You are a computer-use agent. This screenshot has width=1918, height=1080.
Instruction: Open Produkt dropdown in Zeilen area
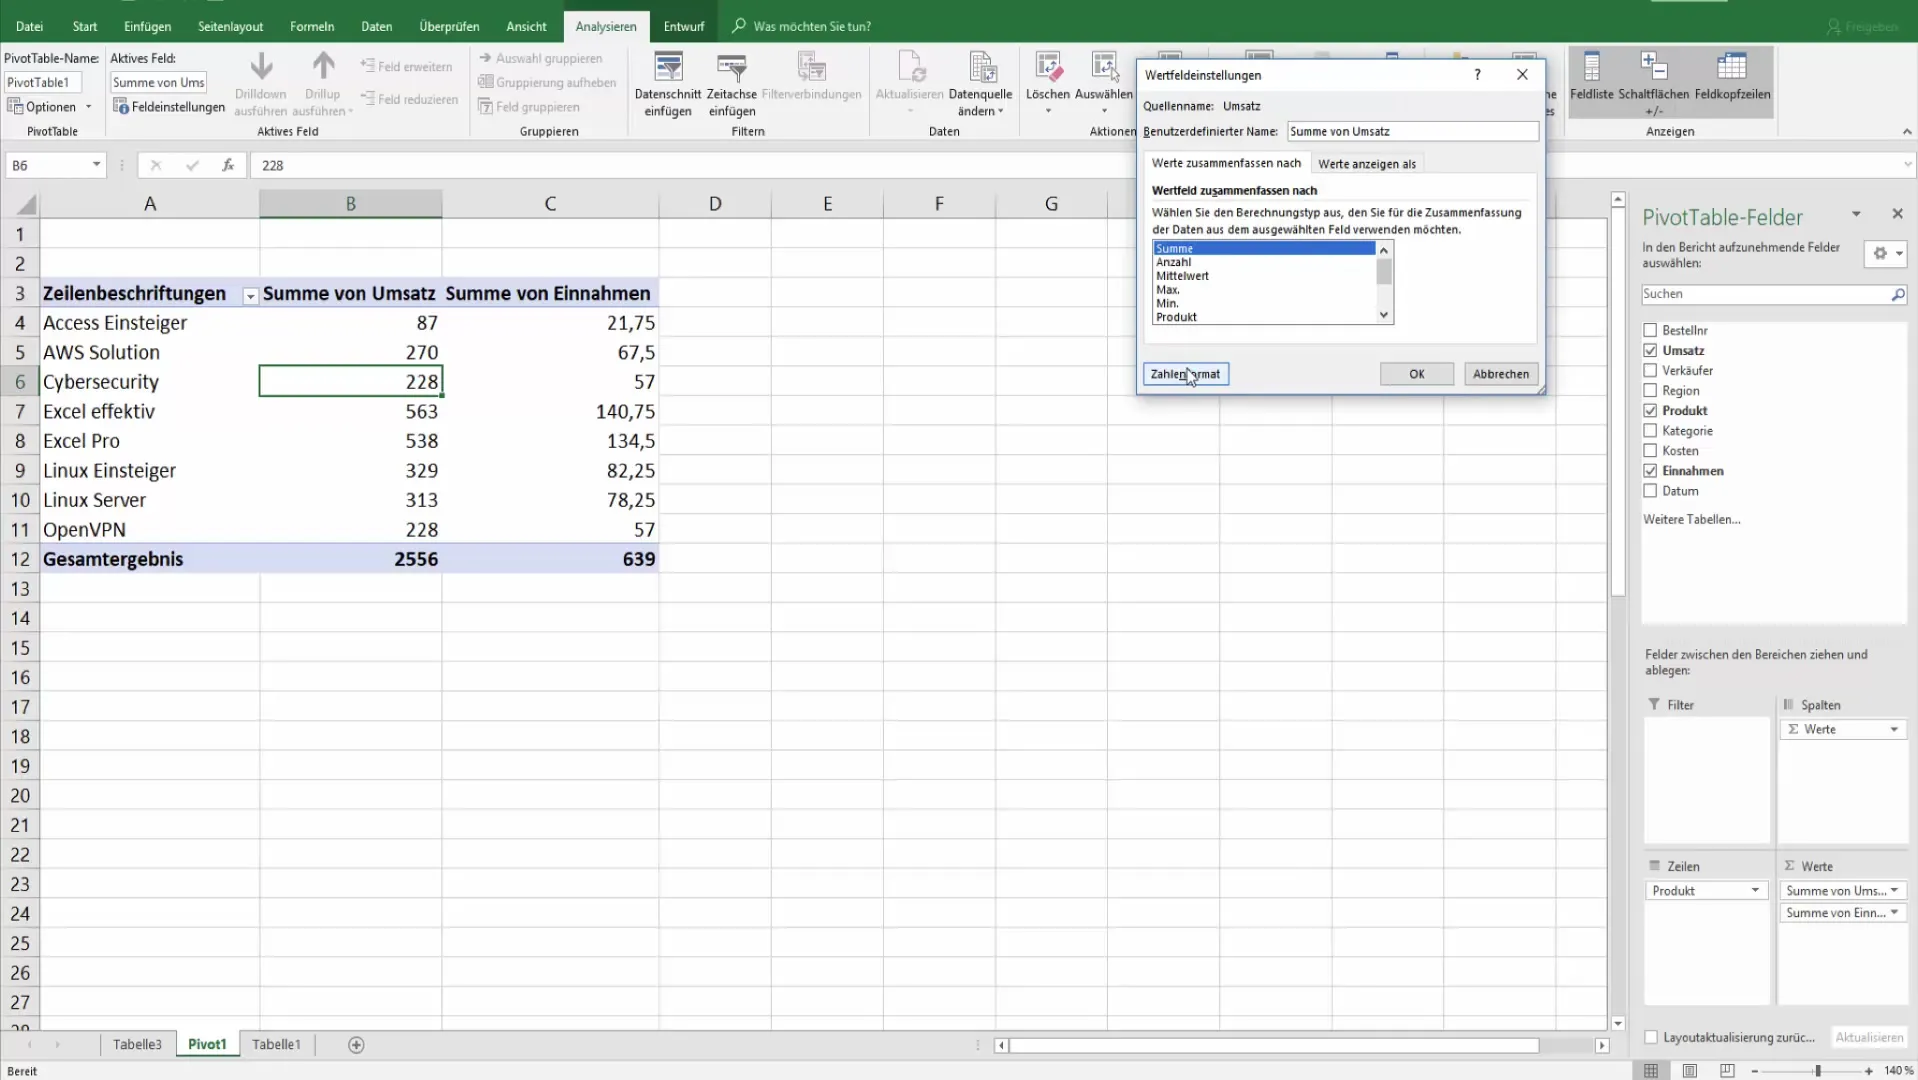[1755, 890]
